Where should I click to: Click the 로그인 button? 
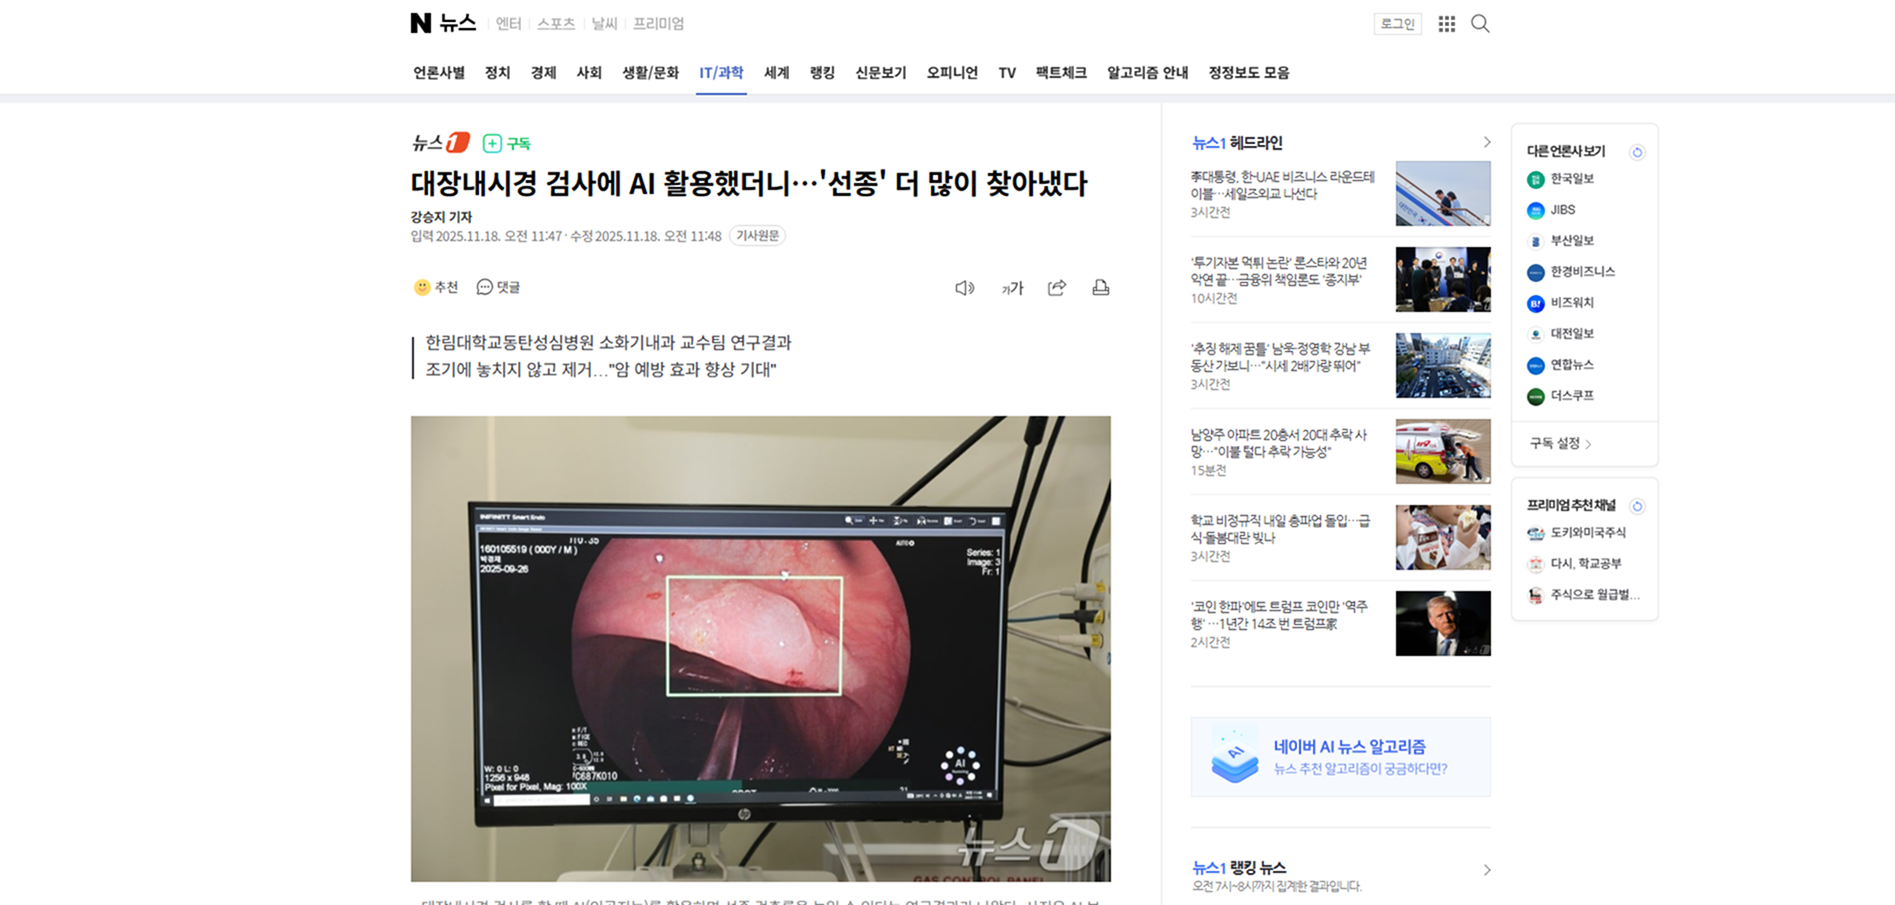click(x=1397, y=24)
